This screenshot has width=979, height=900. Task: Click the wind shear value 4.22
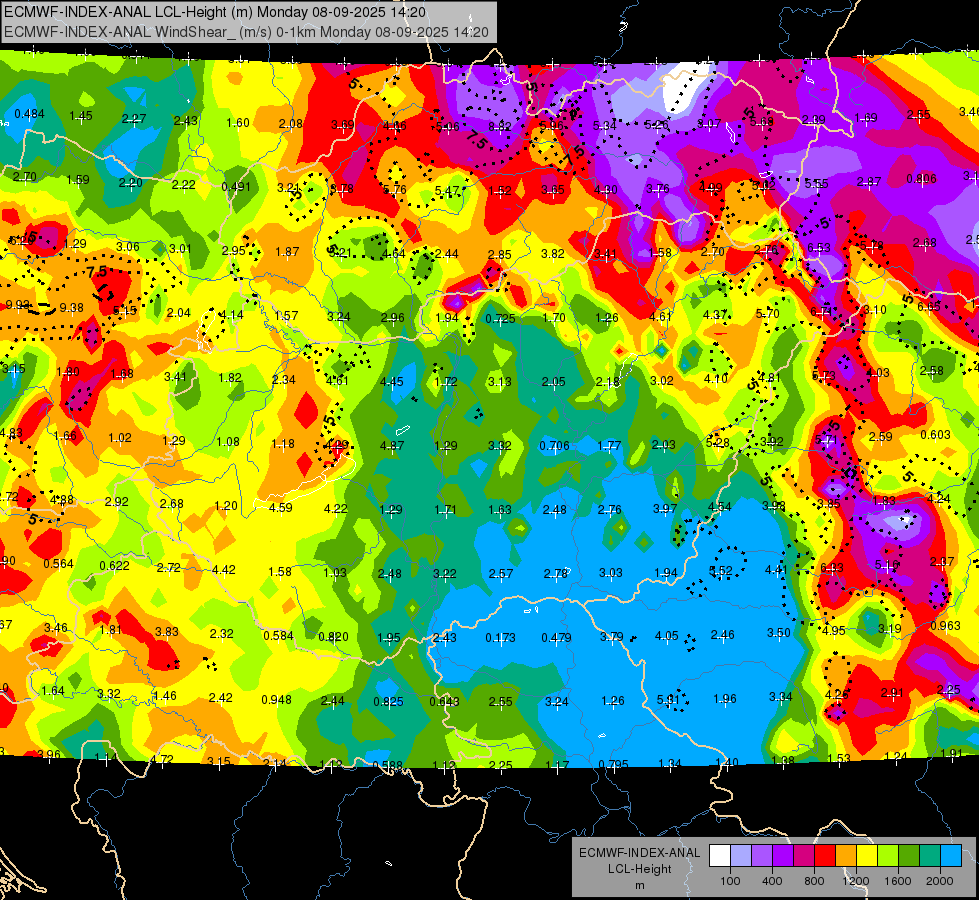pyautogui.click(x=335, y=509)
